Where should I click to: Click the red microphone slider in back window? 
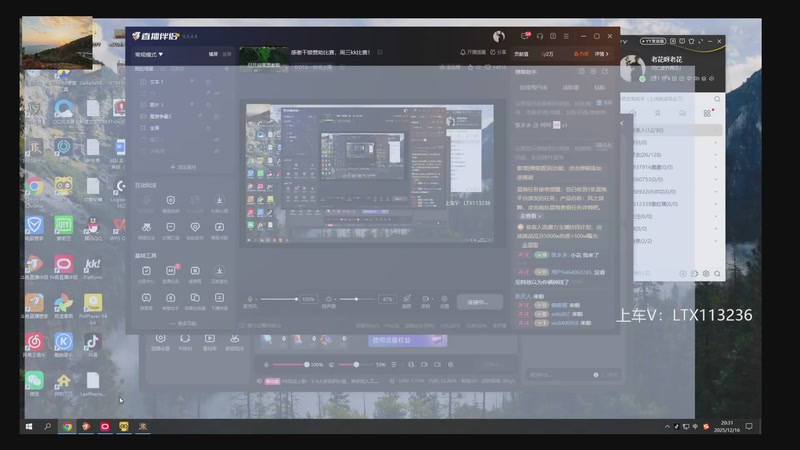(x=290, y=365)
